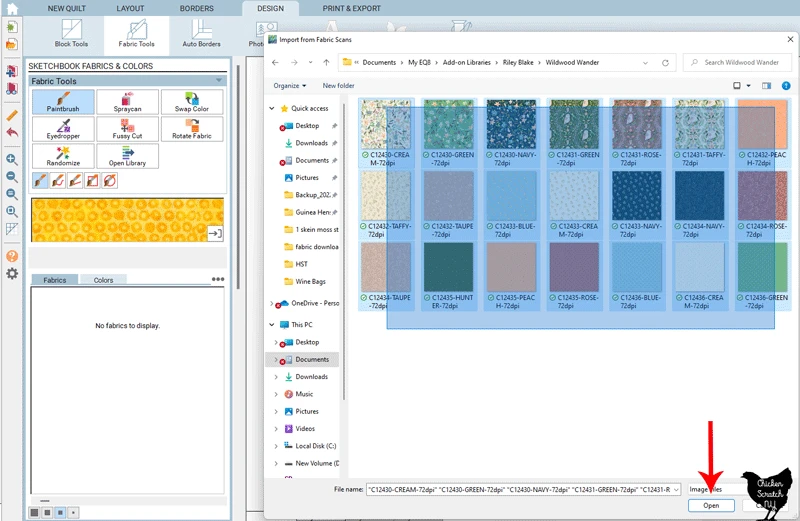This screenshot has height=521, width=800.
Task: Click the back arrow in file dialog
Action: click(276, 62)
